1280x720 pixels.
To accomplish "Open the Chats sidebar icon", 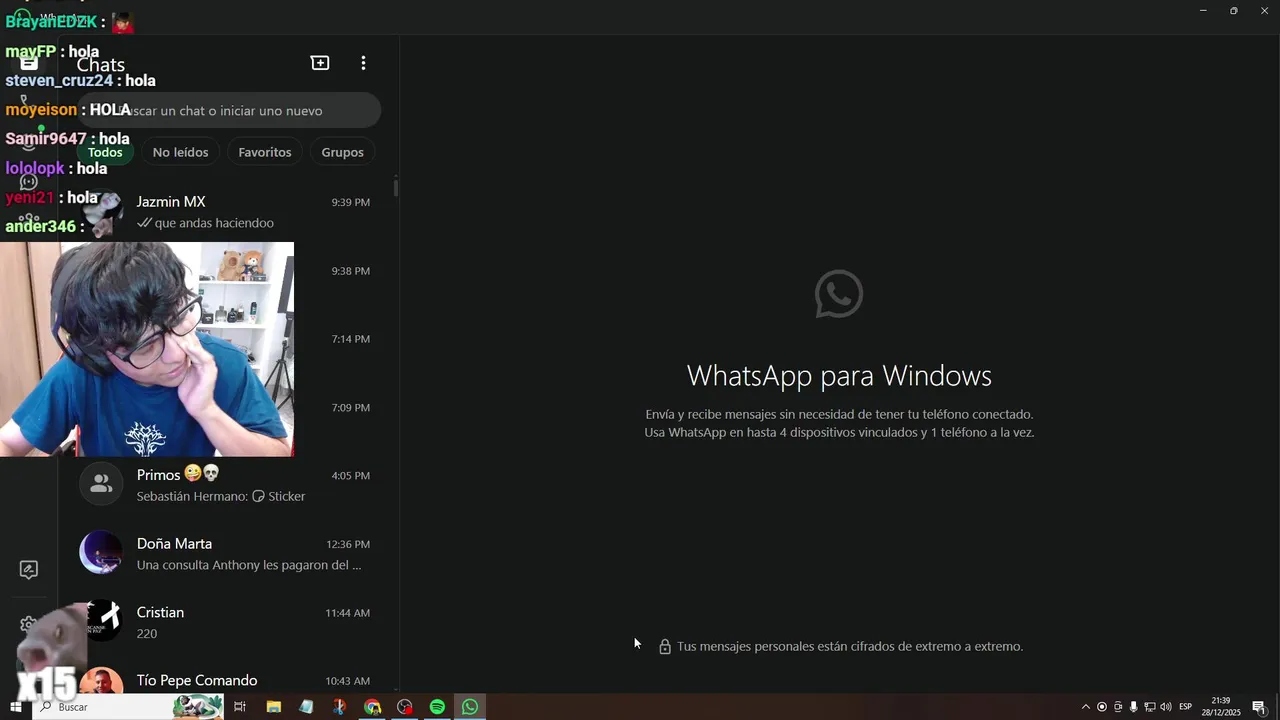I will (29, 63).
